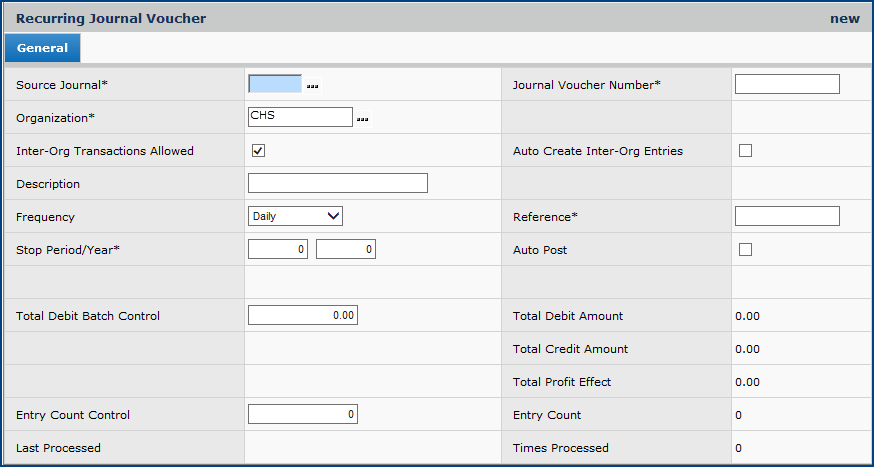
Task: Open the Source Journal lookup ellipsis
Action: (312, 87)
